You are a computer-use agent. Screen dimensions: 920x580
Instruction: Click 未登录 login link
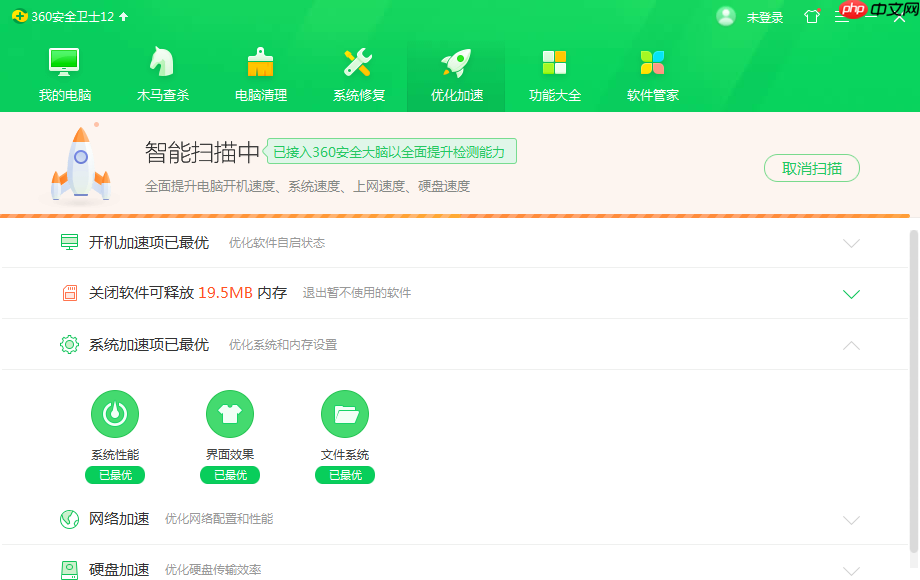click(765, 18)
